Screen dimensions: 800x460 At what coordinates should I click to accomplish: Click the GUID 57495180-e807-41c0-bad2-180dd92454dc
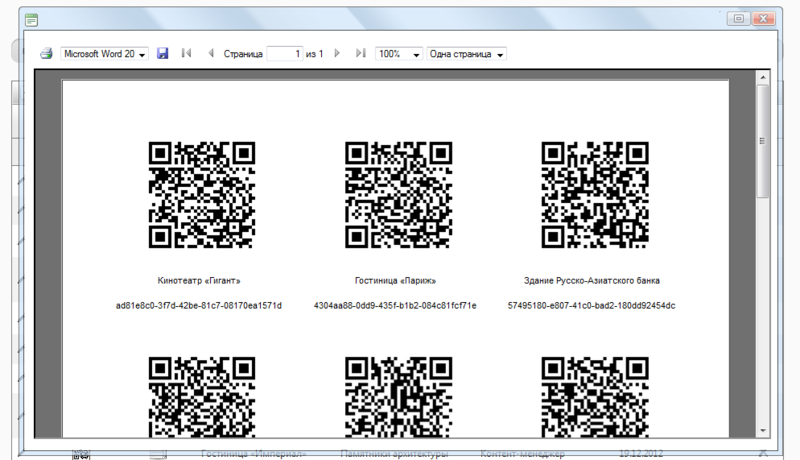592,305
